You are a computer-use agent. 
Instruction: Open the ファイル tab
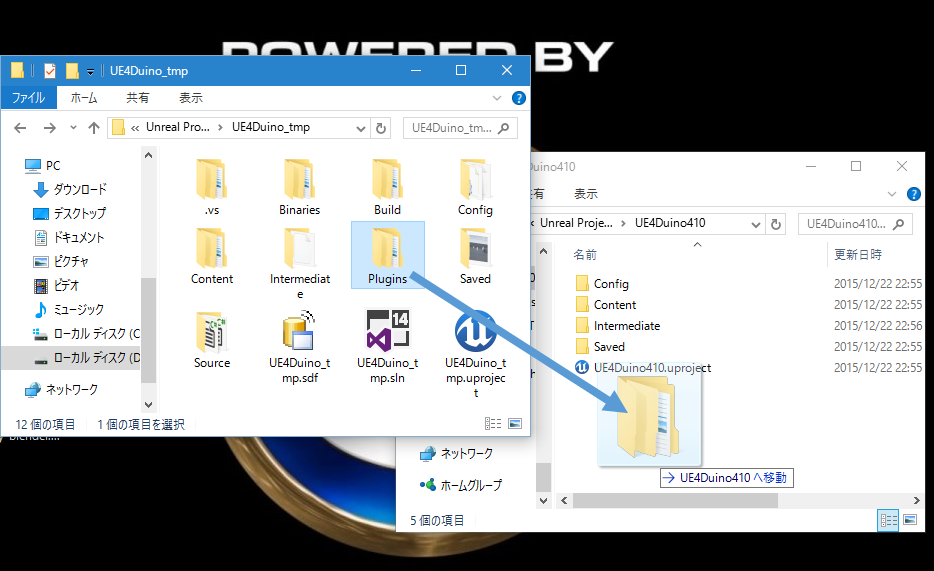coord(29,98)
